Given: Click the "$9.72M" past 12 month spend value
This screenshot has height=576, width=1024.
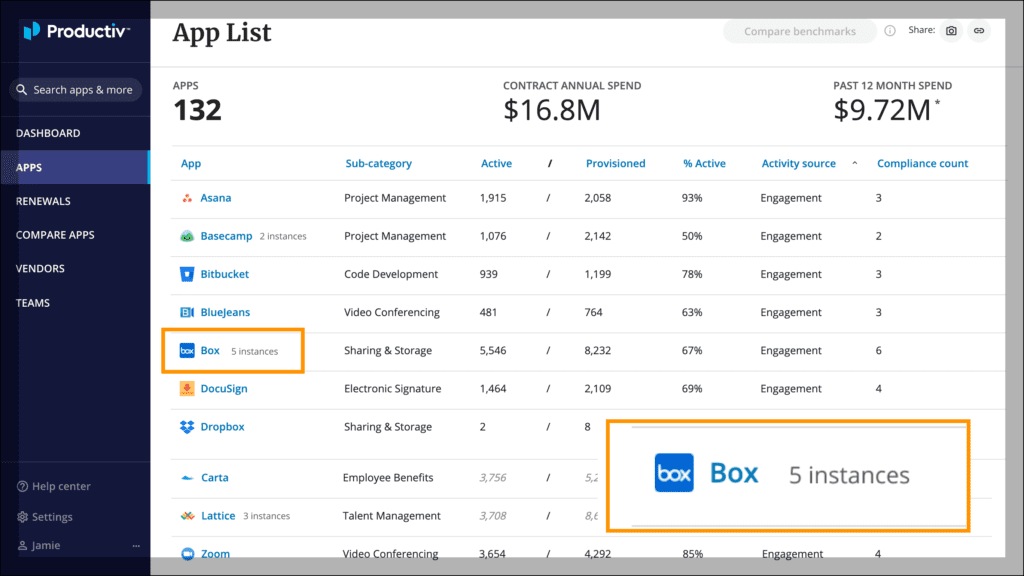Looking at the screenshot, I should 882,110.
